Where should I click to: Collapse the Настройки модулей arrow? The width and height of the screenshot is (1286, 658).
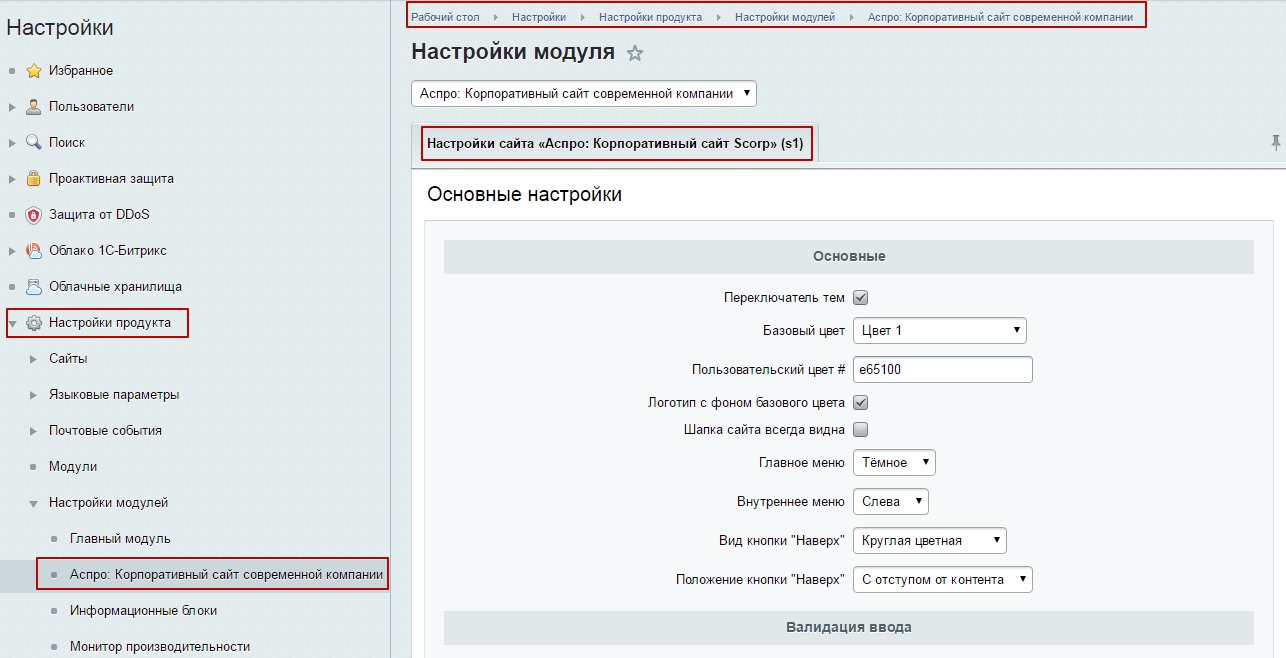pos(33,503)
